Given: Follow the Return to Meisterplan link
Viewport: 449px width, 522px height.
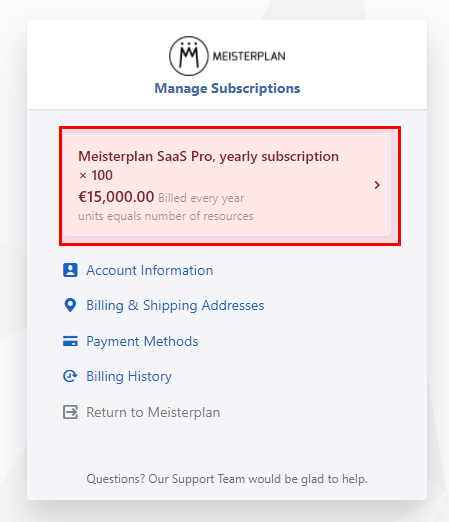Looking at the screenshot, I should pos(153,413).
